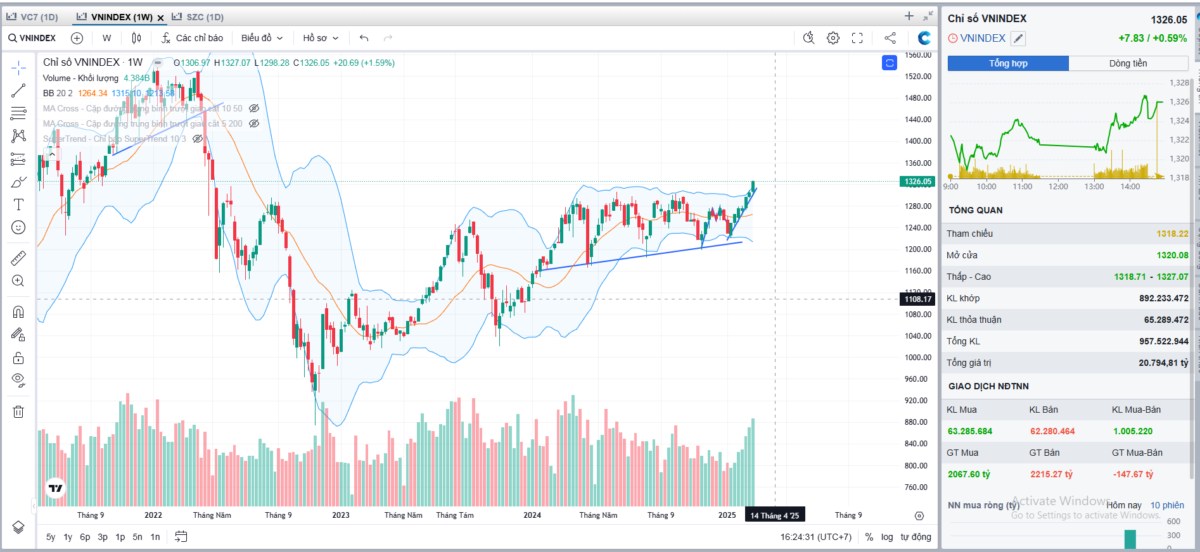Toggle hide all drawings eye icon
The image size is (1200, 552).
(18, 379)
